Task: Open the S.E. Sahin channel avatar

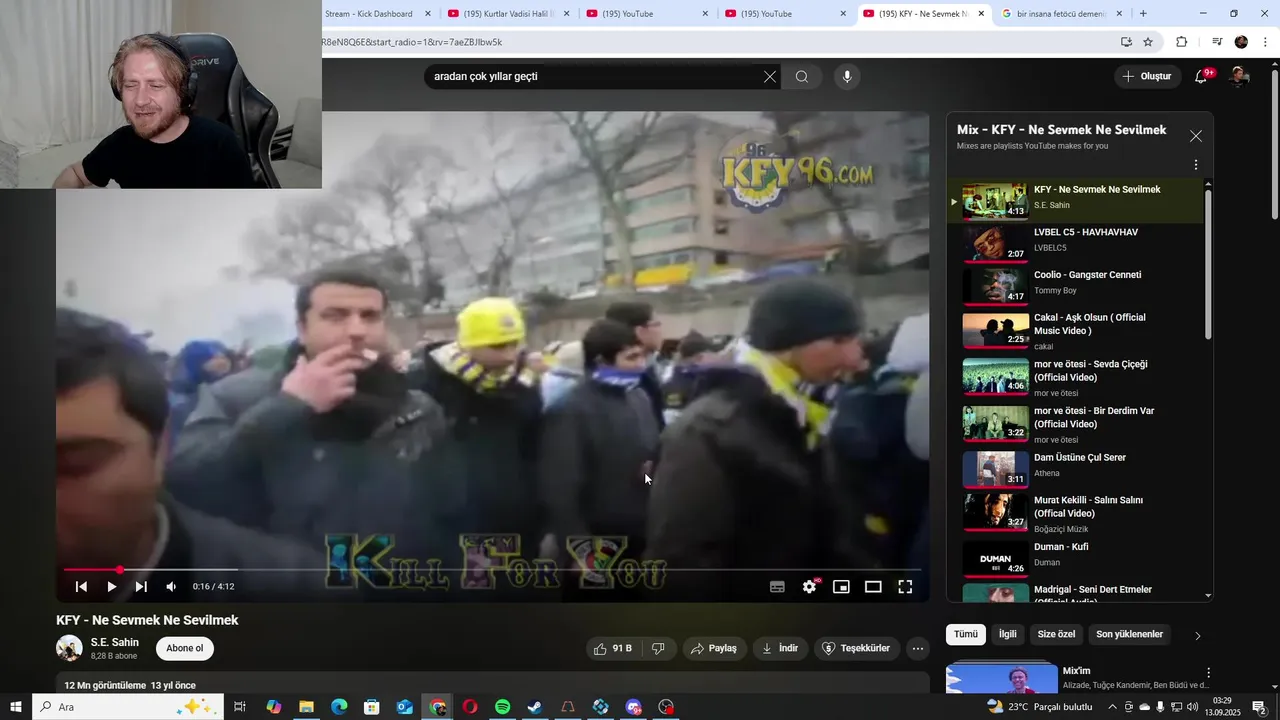Action: (69, 648)
